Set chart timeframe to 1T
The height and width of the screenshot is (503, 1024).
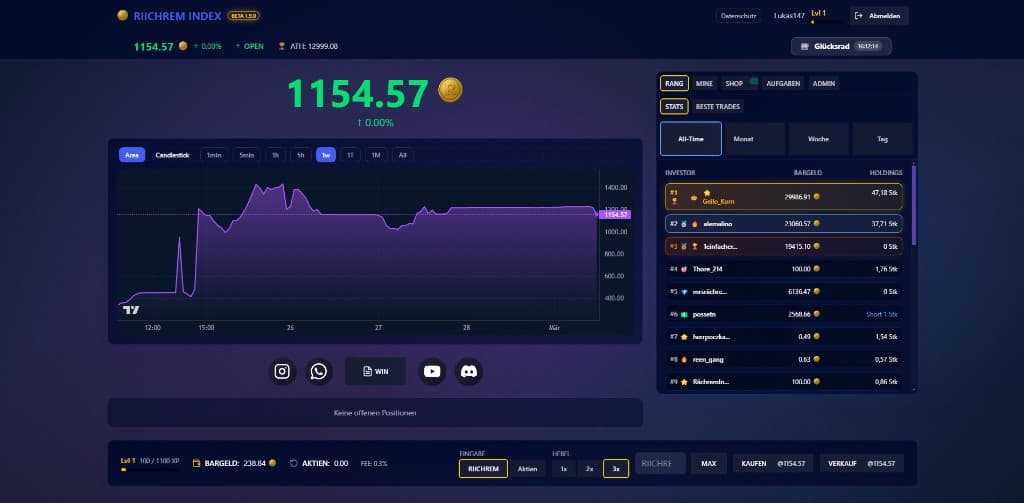pyautogui.click(x=350, y=155)
